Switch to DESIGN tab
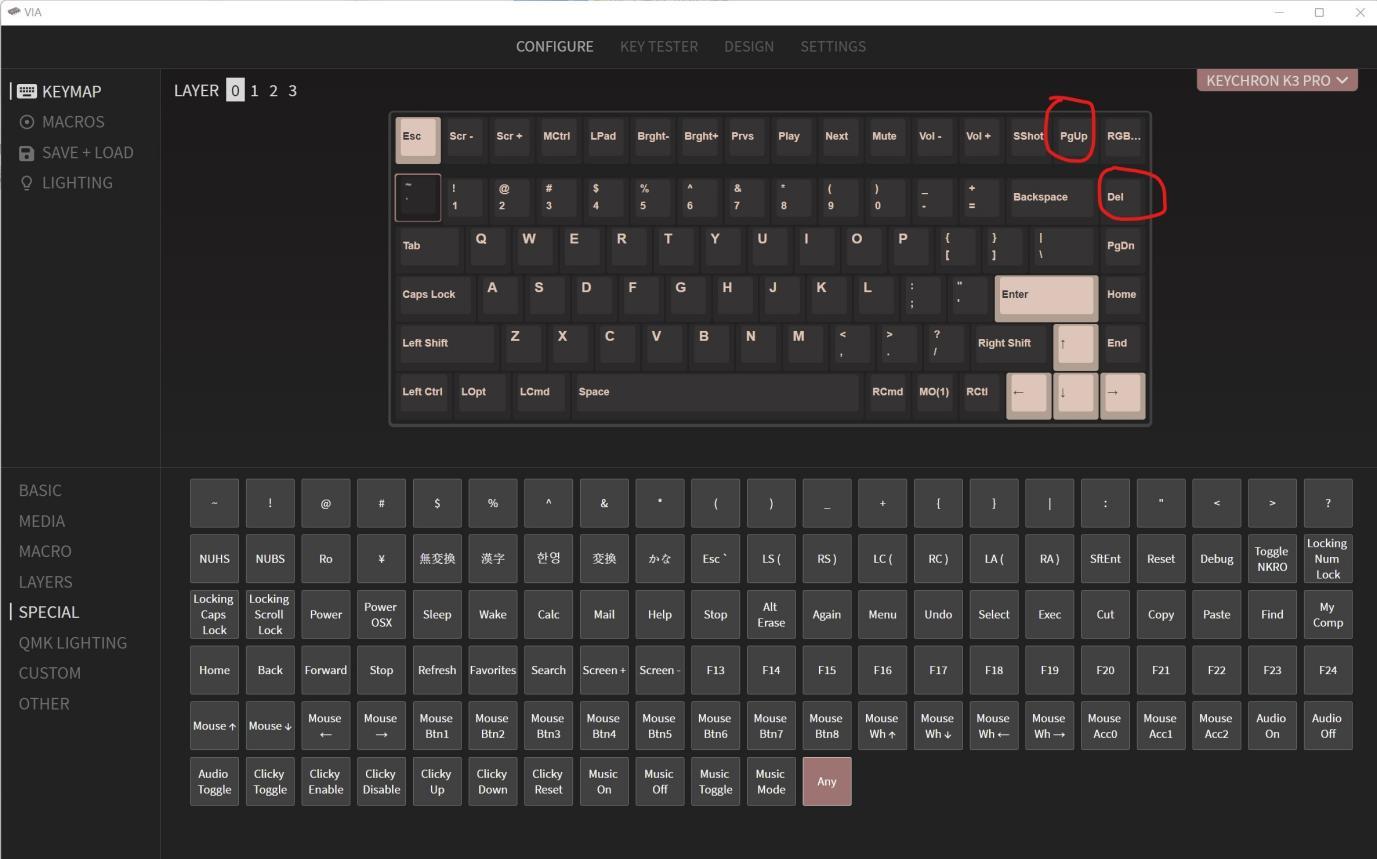Image resolution: width=1377 pixels, height=859 pixels. coord(749,46)
